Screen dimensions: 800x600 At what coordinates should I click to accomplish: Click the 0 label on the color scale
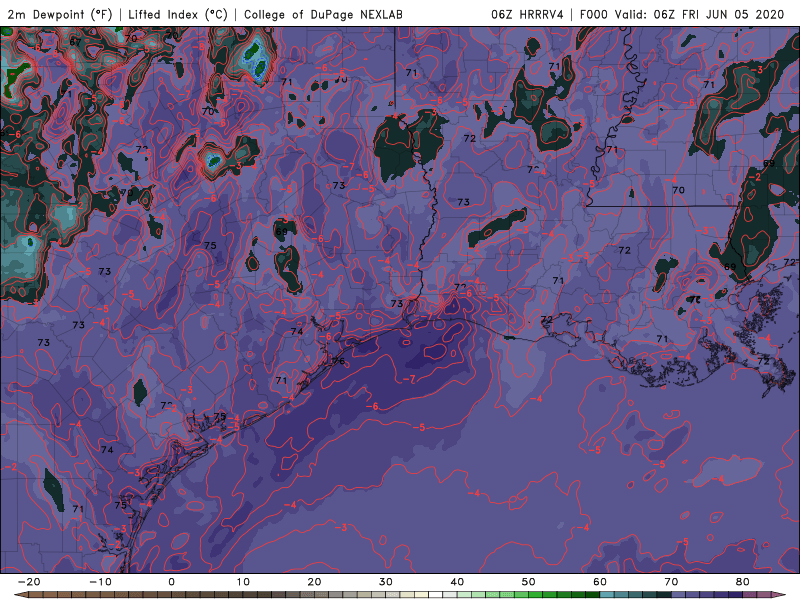coord(171,582)
